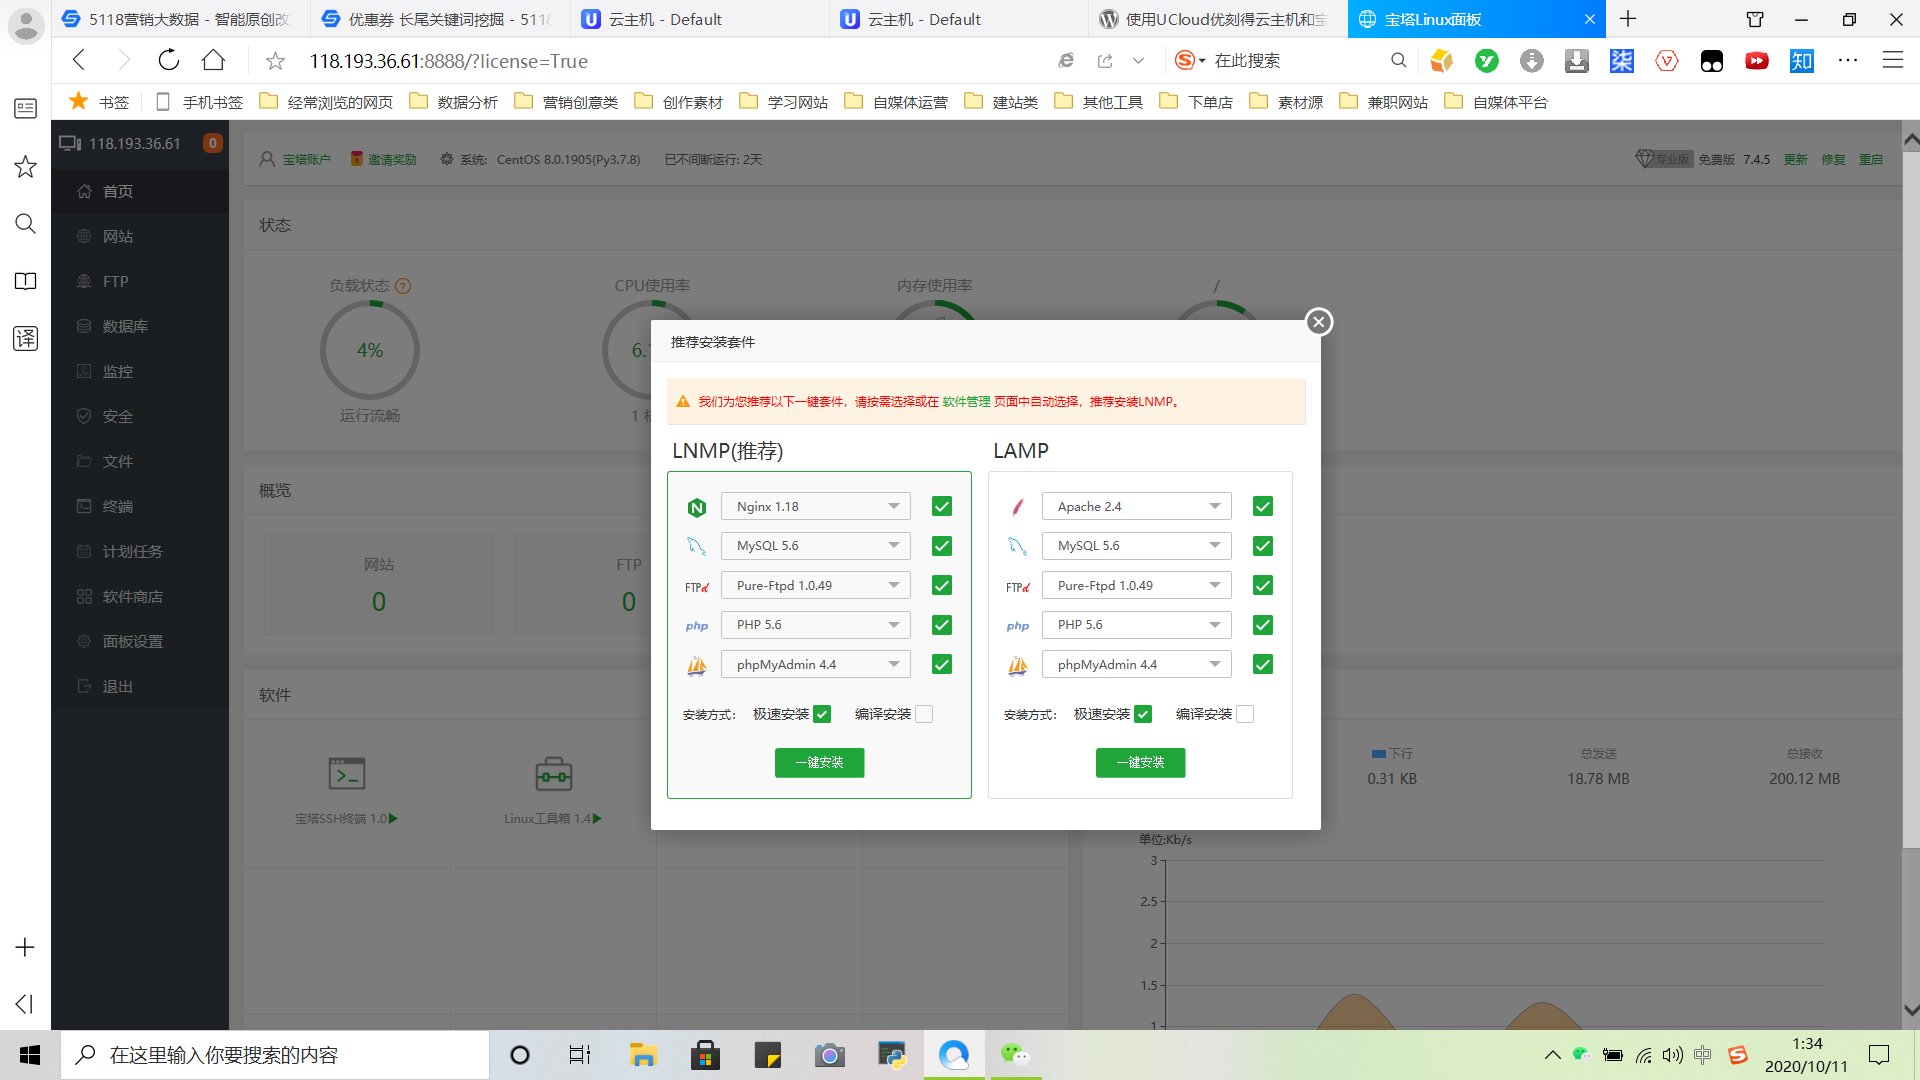Open LAMP Pure-Ftpd 1.0.49 dropdown
The height and width of the screenshot is (1080, 1920).
tap(1137, 585)
